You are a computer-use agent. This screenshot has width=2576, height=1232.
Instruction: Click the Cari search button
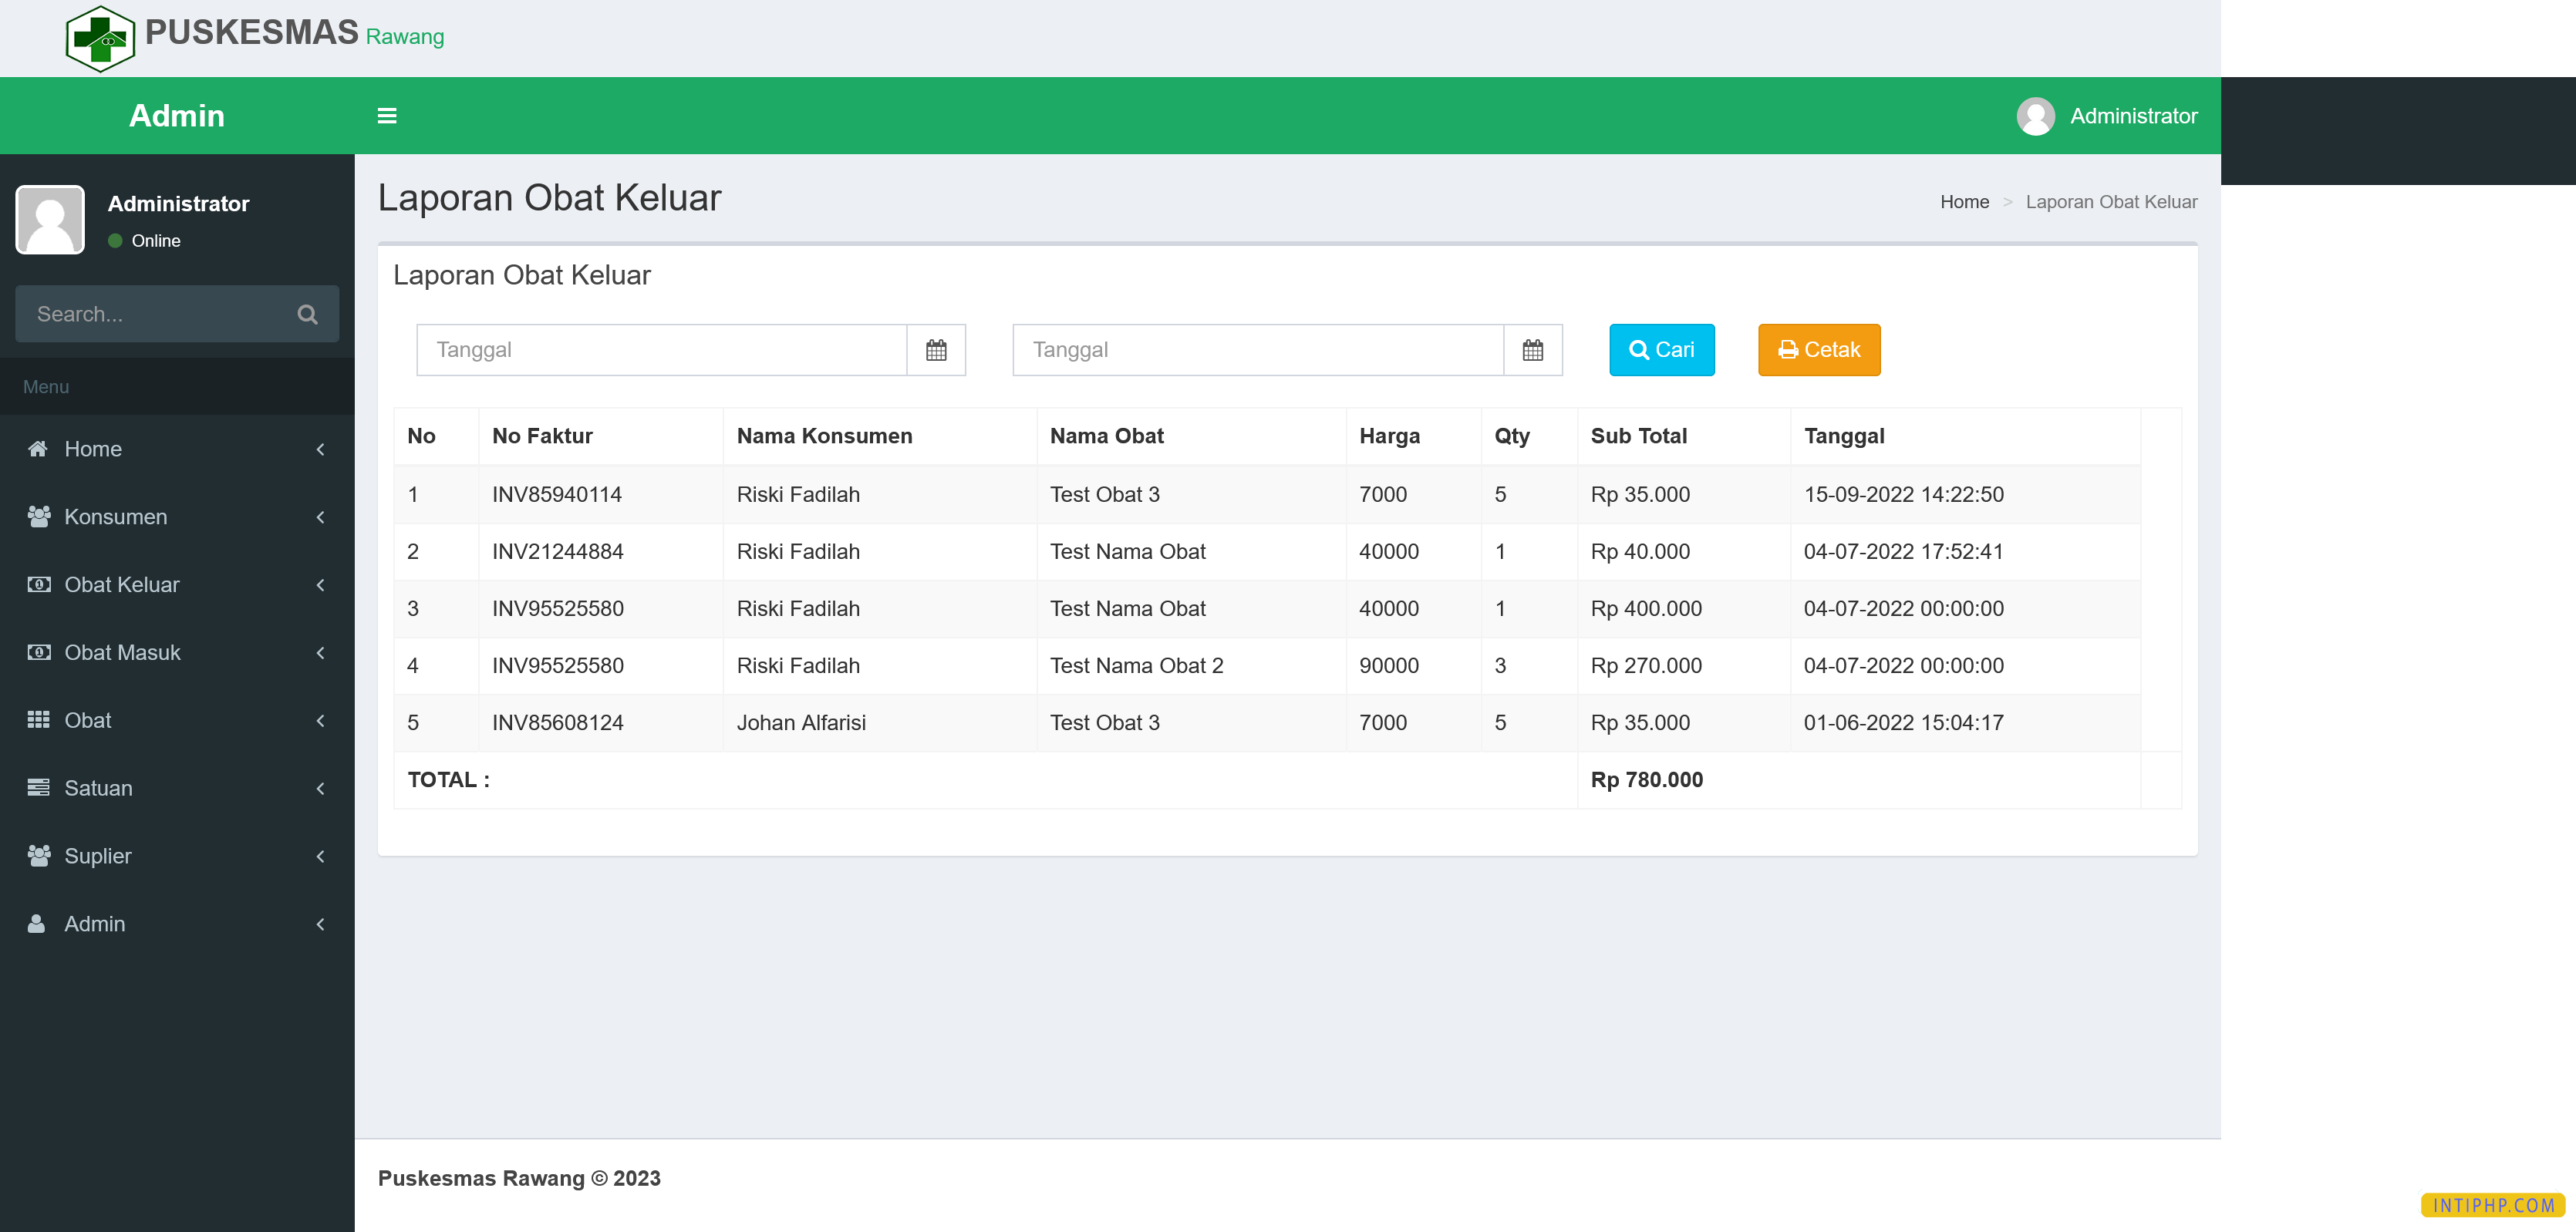1661,350
